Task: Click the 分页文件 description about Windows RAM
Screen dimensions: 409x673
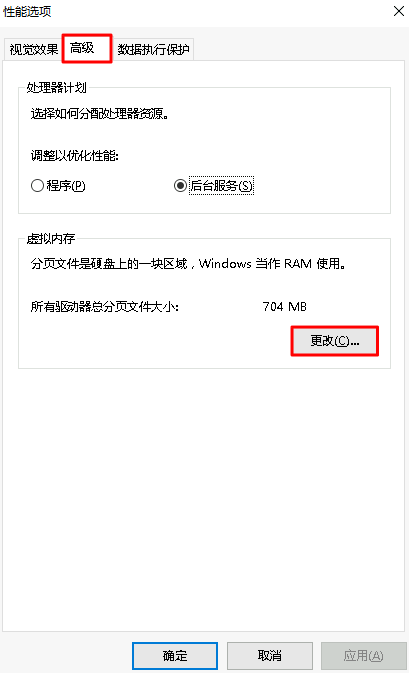Action: pyautogui.click(x=188, y=264)
